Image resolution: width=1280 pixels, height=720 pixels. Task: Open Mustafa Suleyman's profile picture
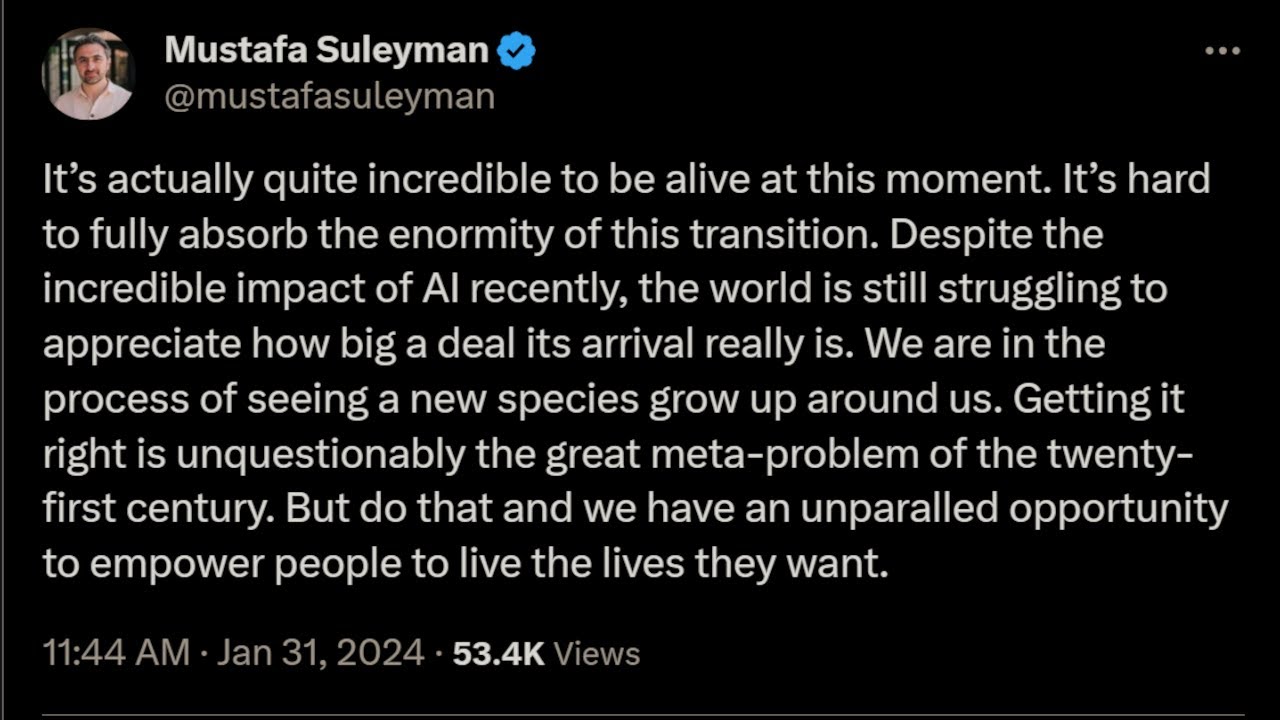point(88,74)
